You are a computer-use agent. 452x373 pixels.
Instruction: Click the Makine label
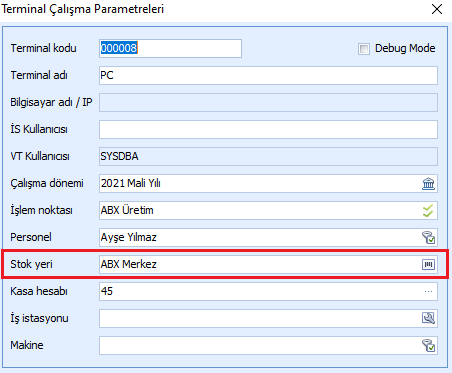coord(27,345)
